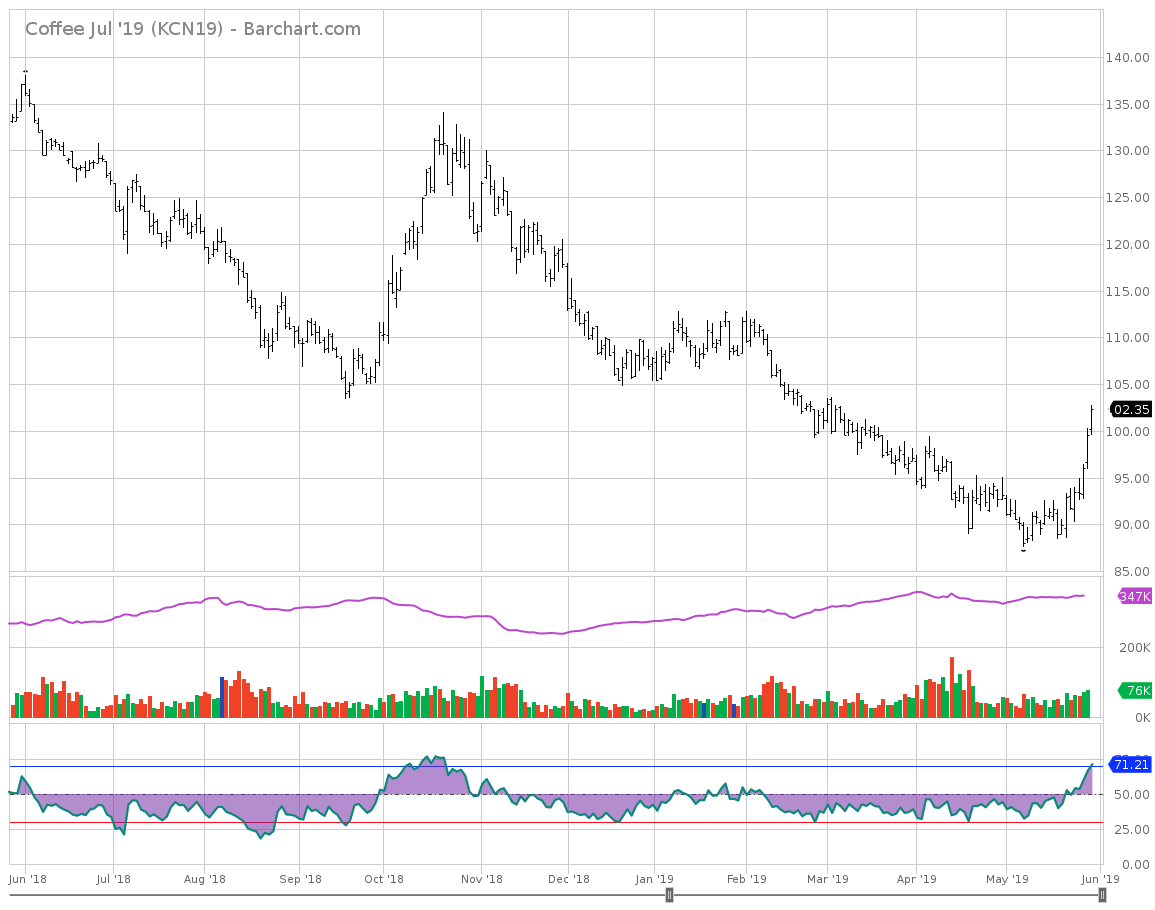Click the open interest label 347K
Viewport: 1155px width, 910px height.
[1134, 596]
